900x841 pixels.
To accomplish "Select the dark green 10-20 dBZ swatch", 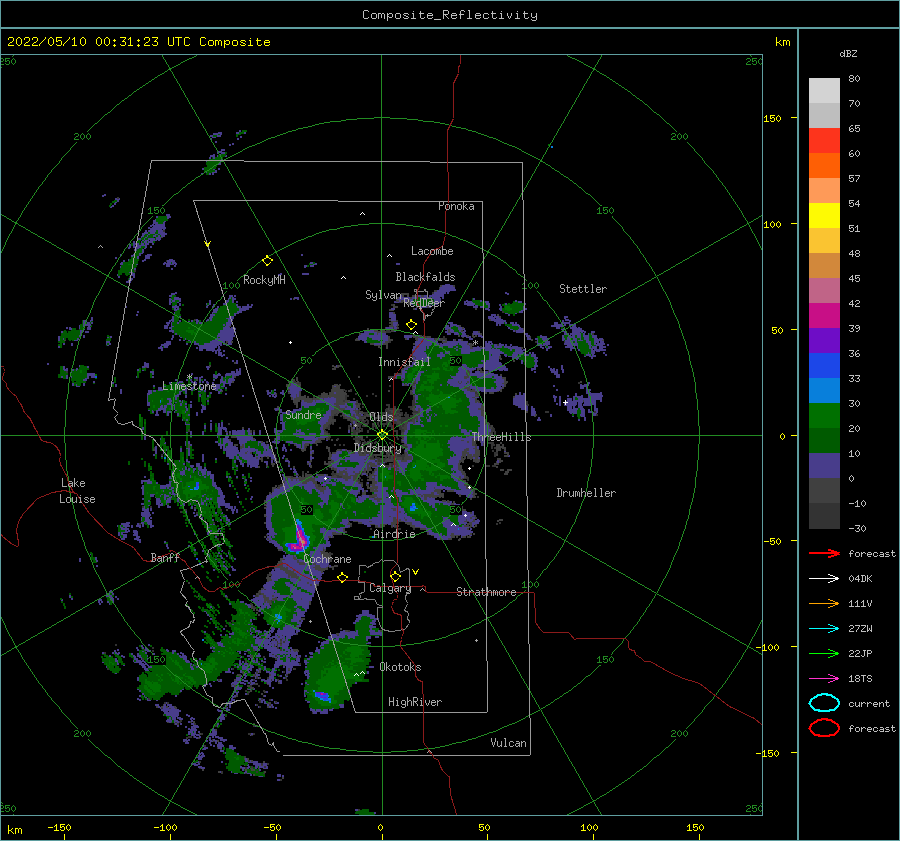I will click(824, 440).
